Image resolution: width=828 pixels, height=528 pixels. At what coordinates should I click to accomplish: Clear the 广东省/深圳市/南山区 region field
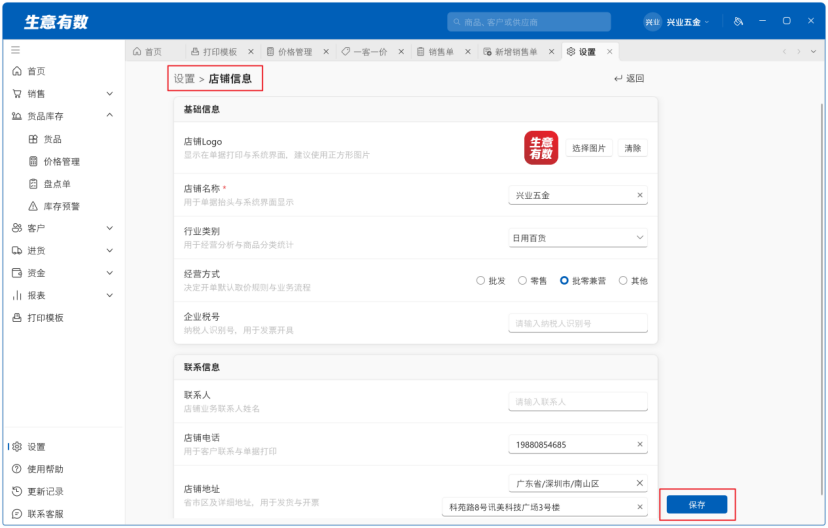tap(639, 483)
